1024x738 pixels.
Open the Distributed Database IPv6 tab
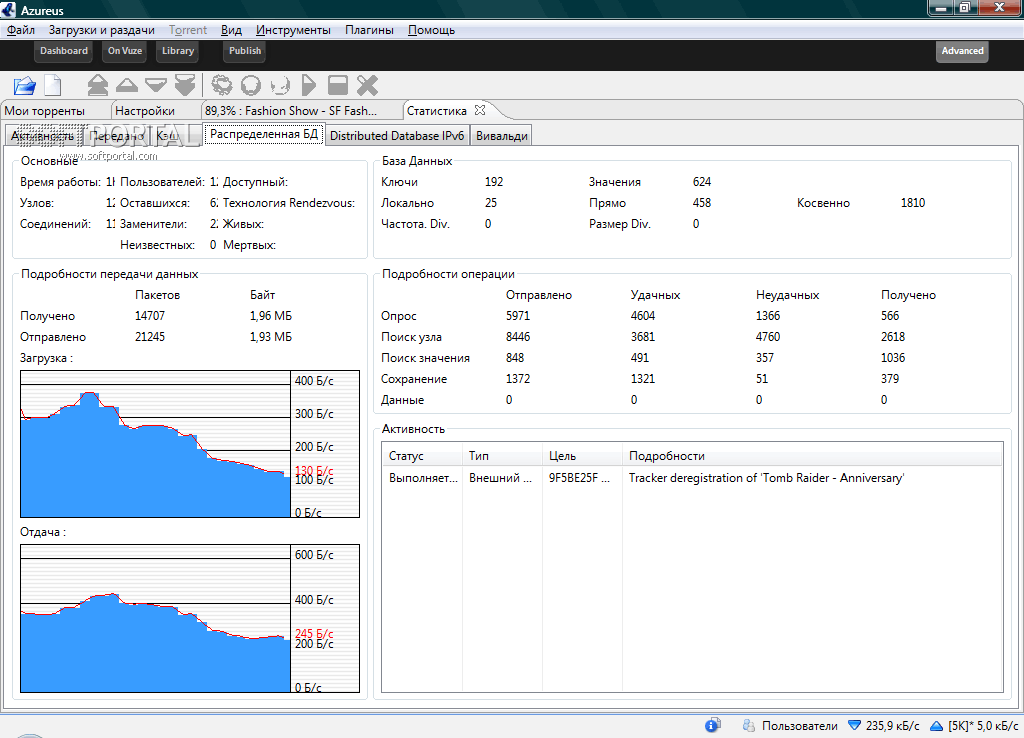click(x=397, y=136)
